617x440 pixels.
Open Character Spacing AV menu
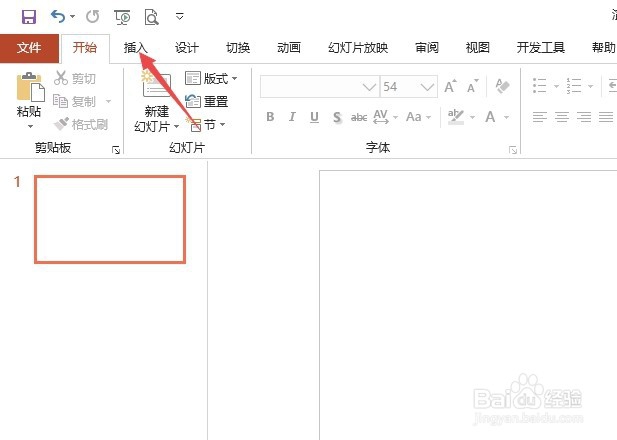386,117
